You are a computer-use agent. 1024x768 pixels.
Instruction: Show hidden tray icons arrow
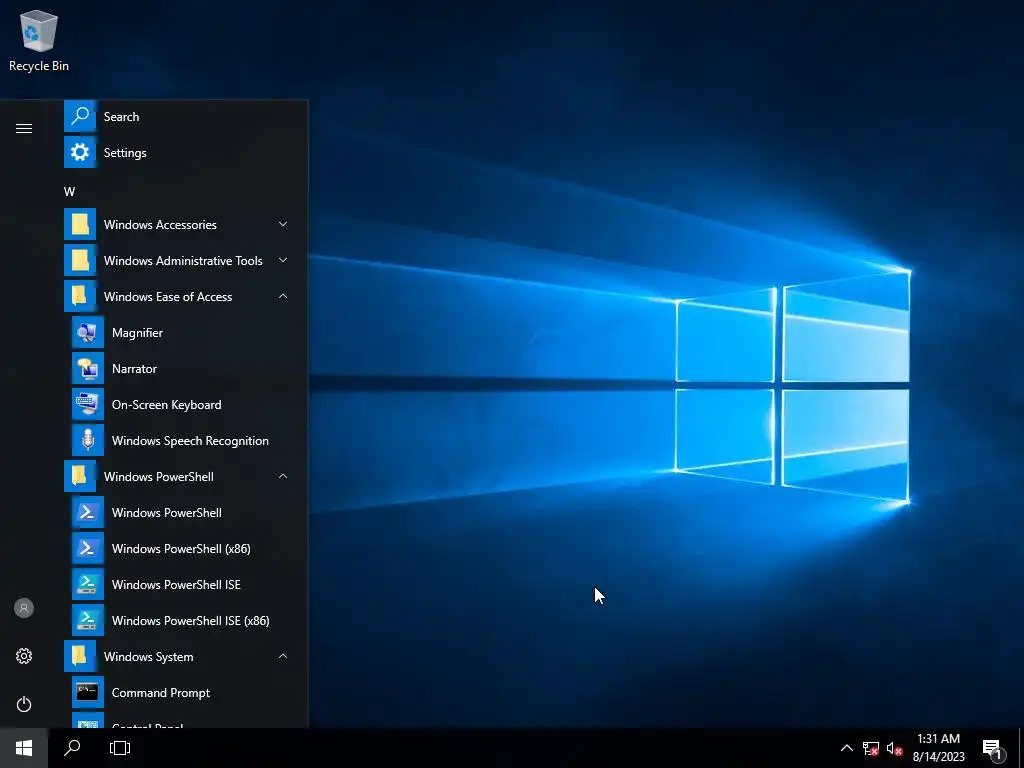pos(846,748)
